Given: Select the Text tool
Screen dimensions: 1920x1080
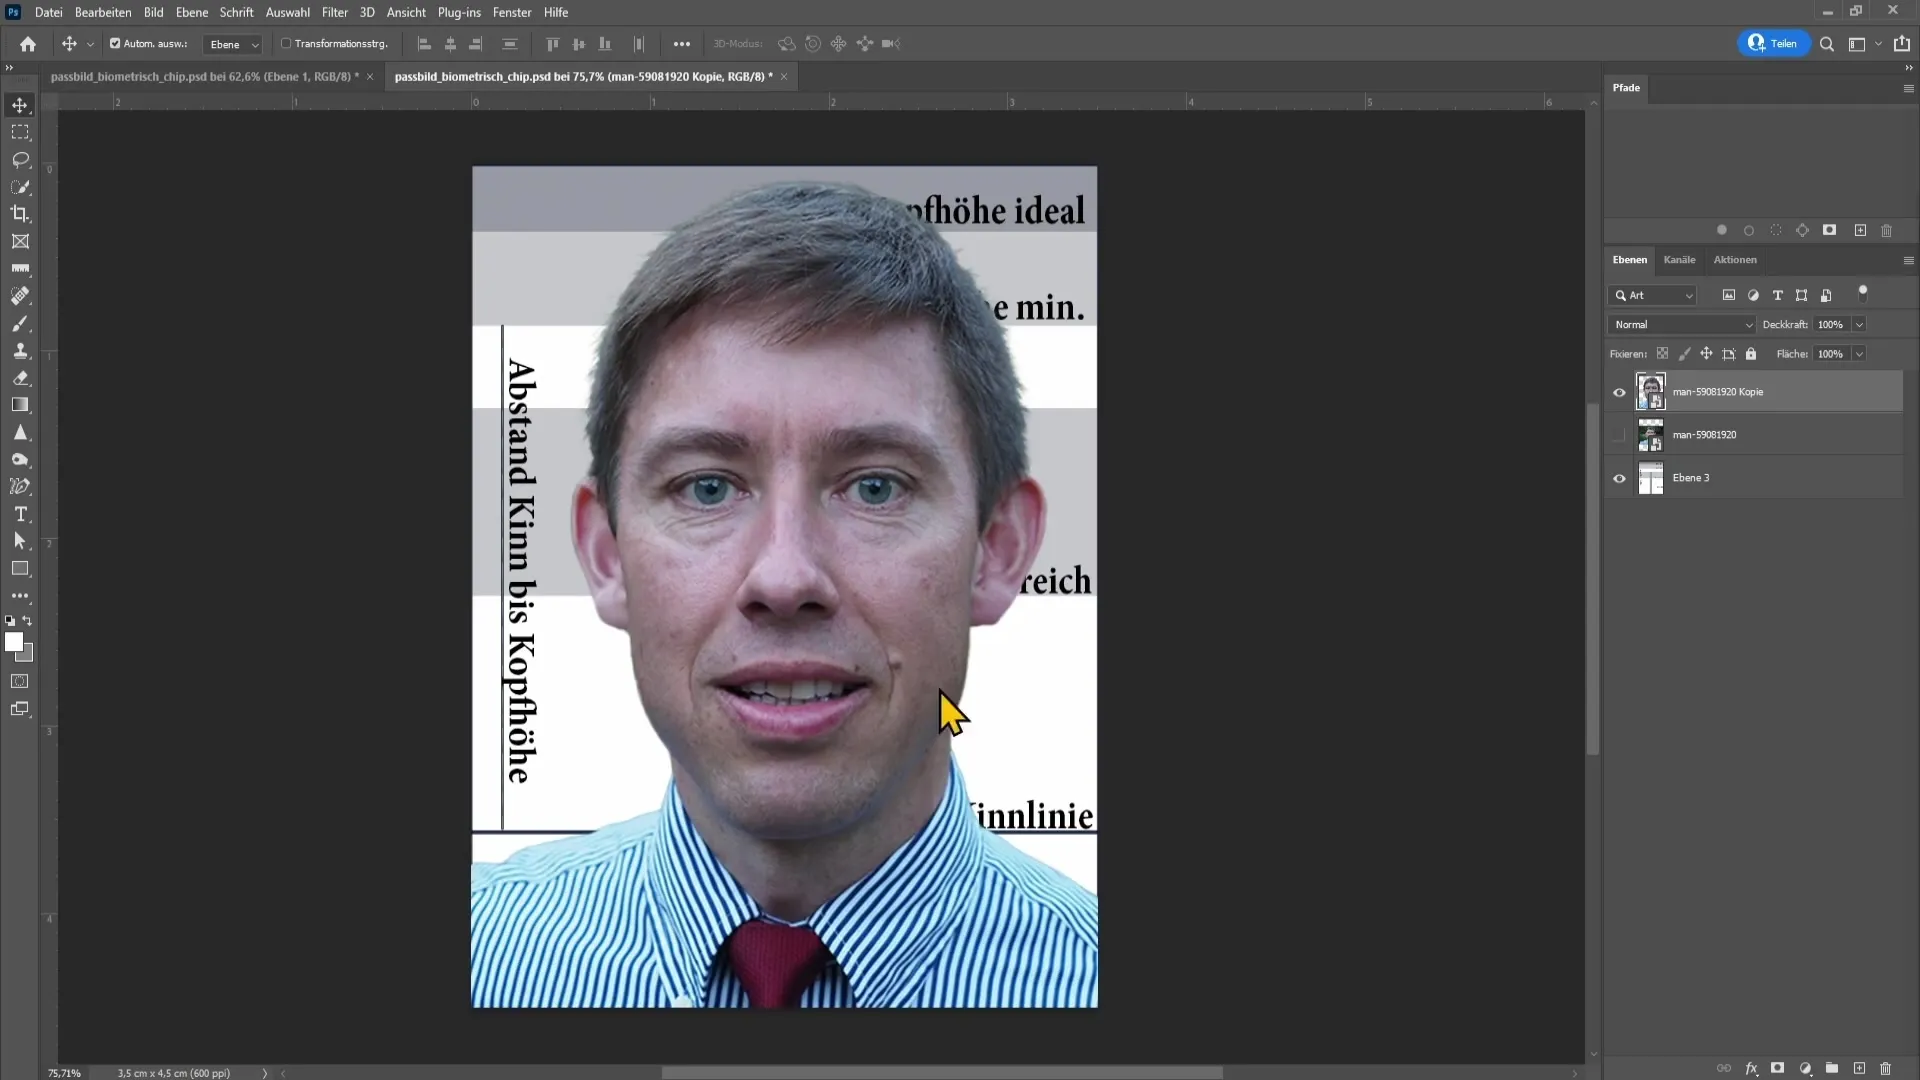Looking at the screenshot, I should coord(20,514).
